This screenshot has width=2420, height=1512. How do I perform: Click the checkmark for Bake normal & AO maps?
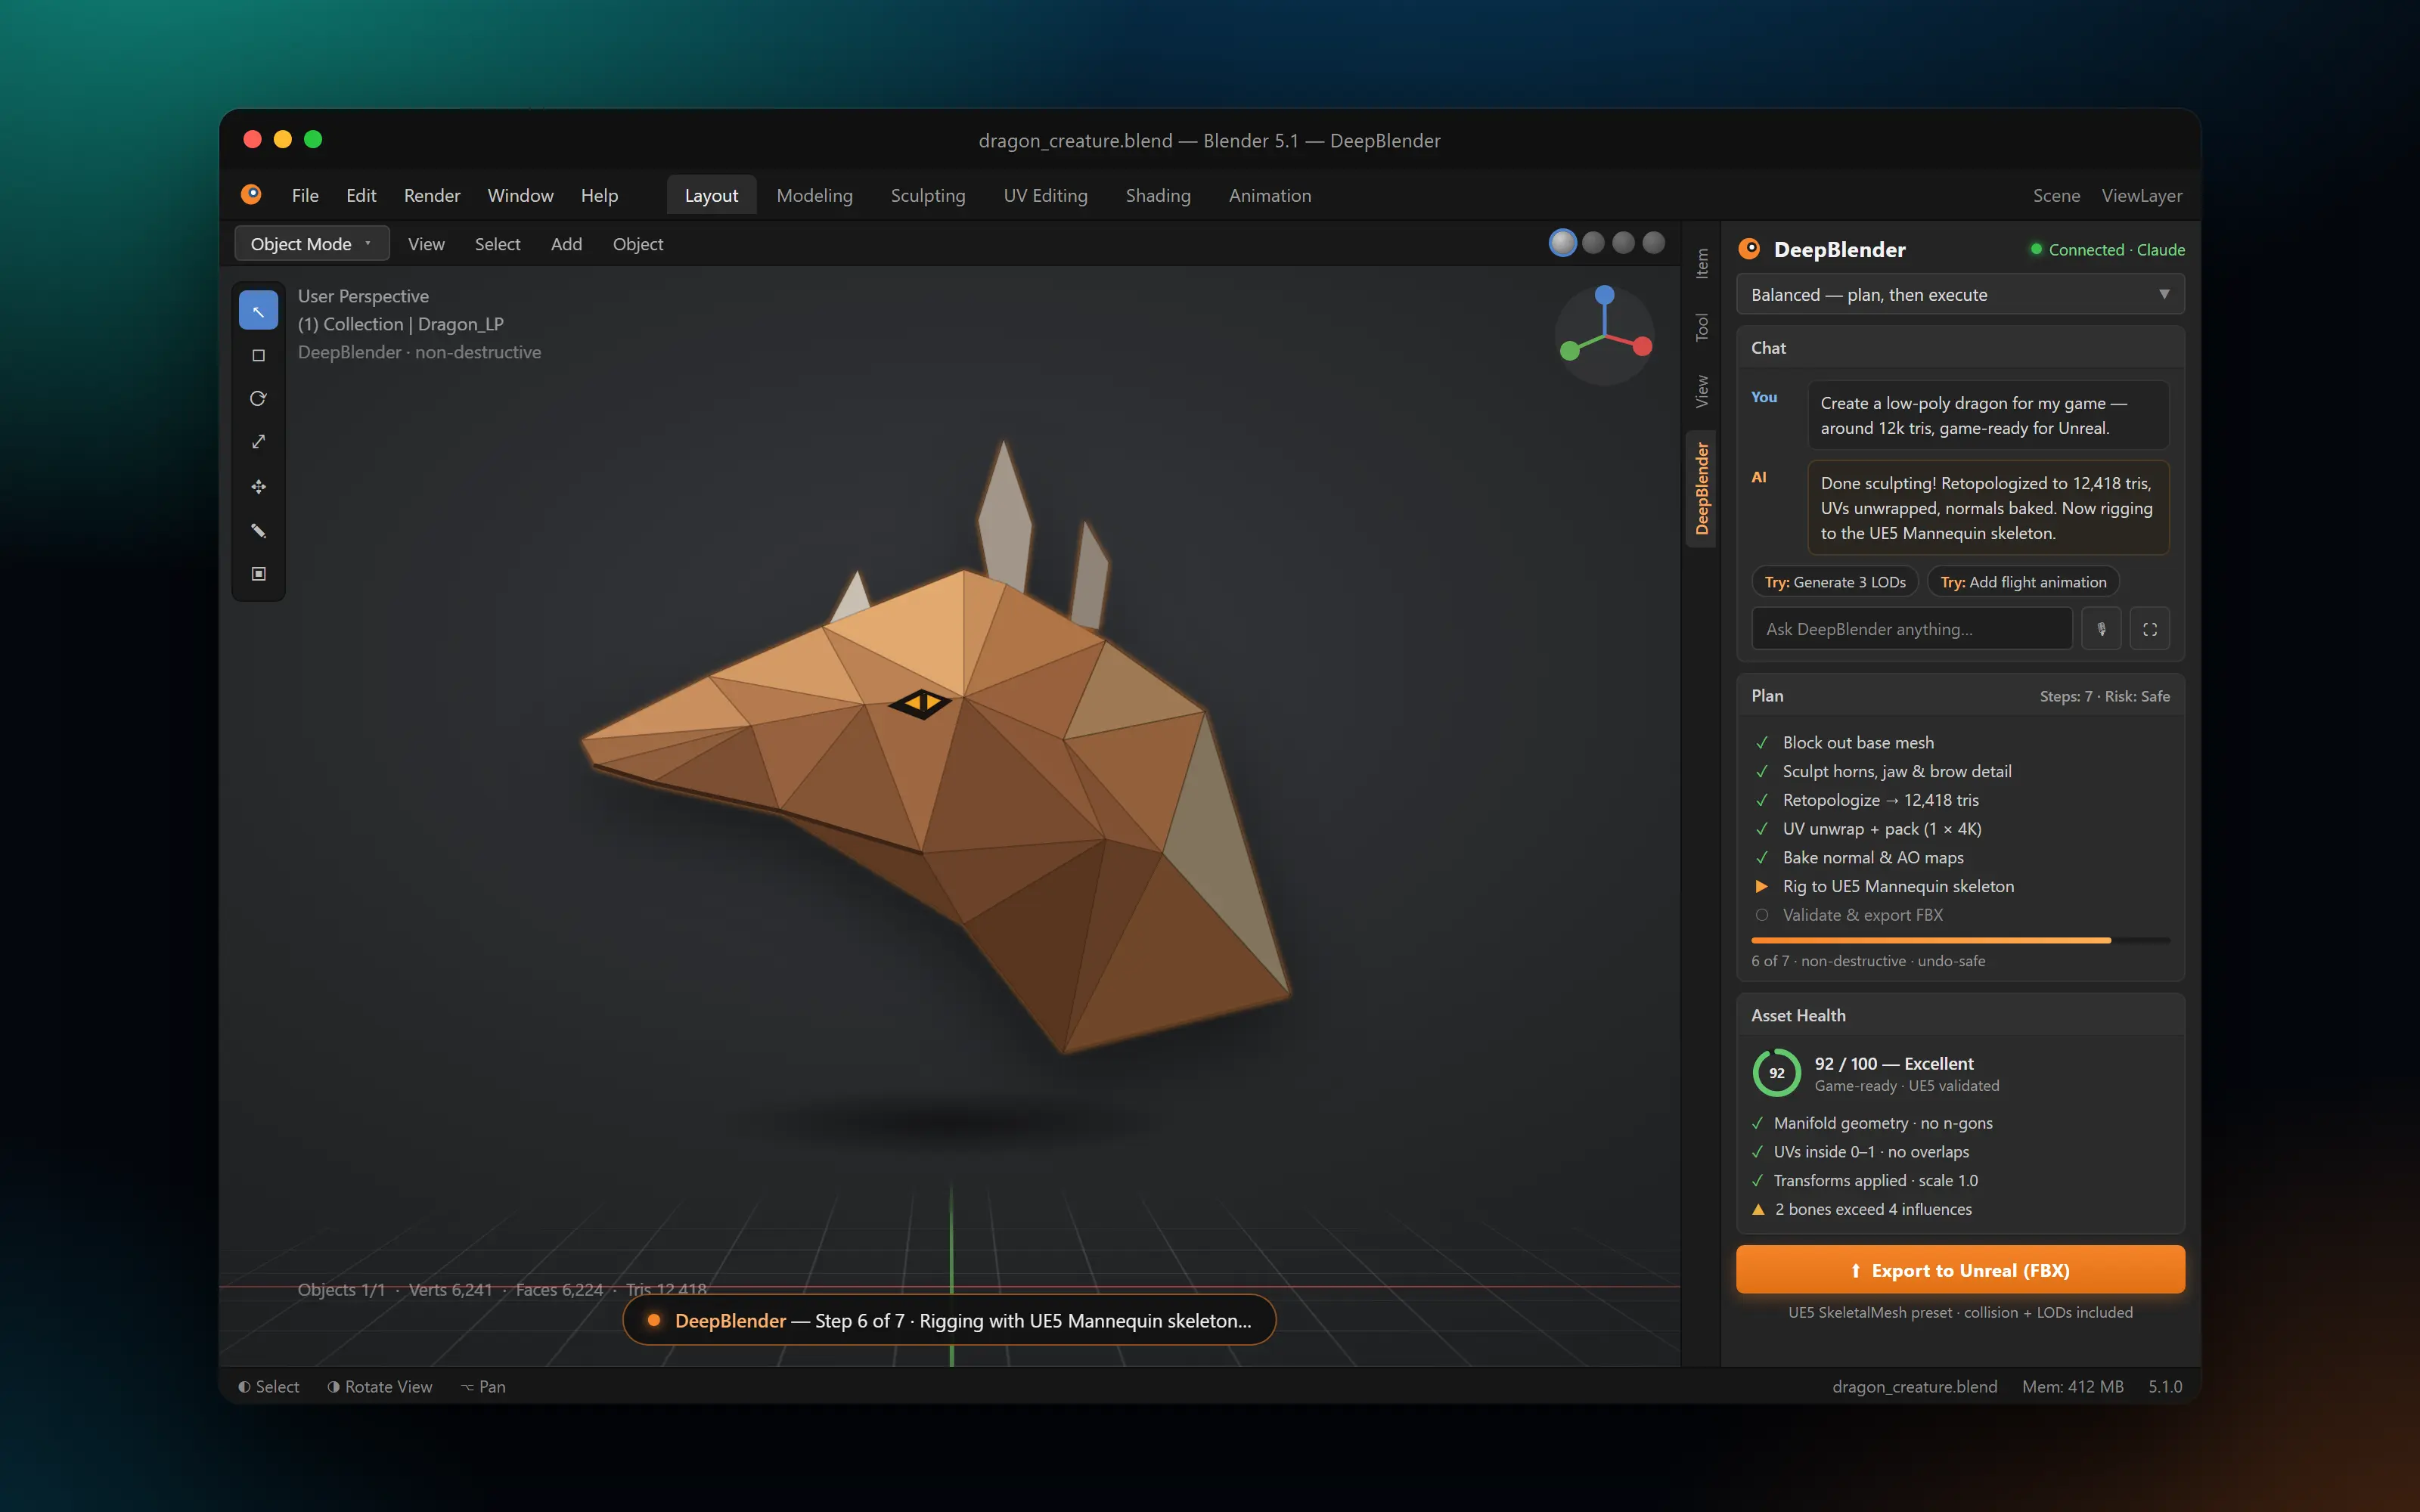(x=1761, y=857)
